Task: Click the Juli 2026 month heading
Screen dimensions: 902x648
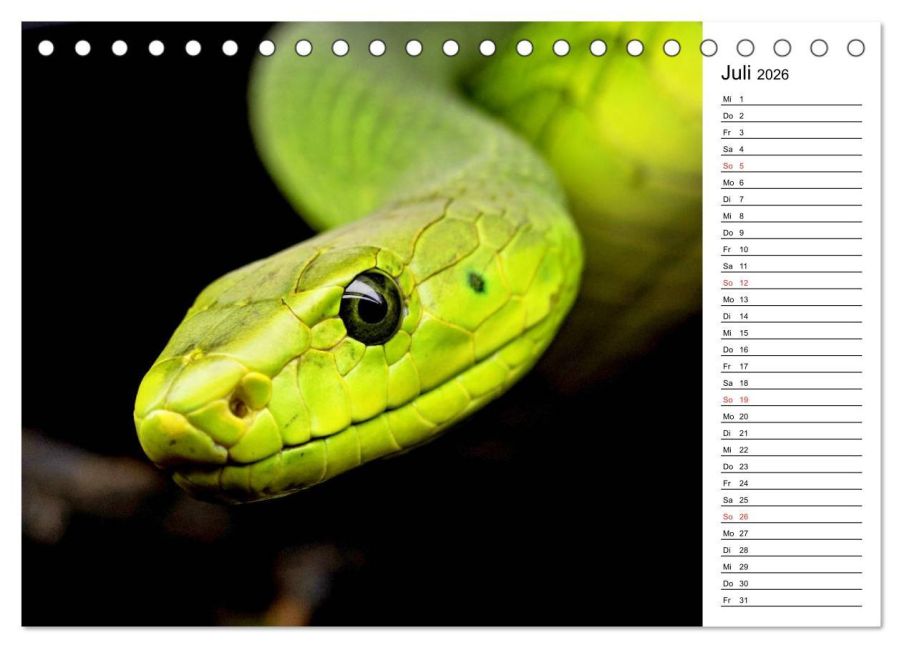Action: click(x=754, y=74)
